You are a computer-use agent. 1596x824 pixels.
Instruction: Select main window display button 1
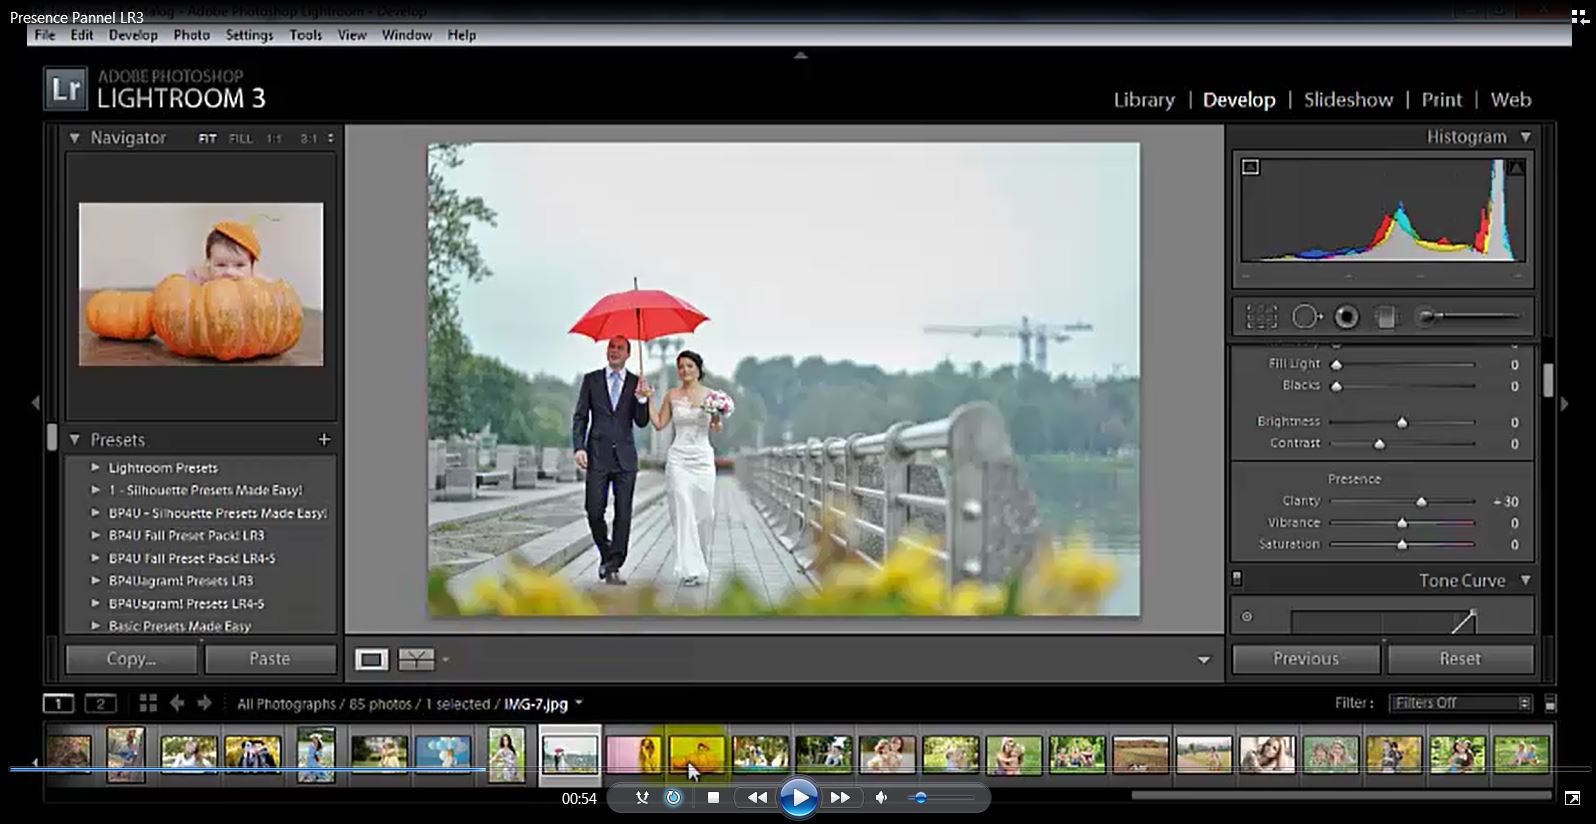tap(58, 704)
